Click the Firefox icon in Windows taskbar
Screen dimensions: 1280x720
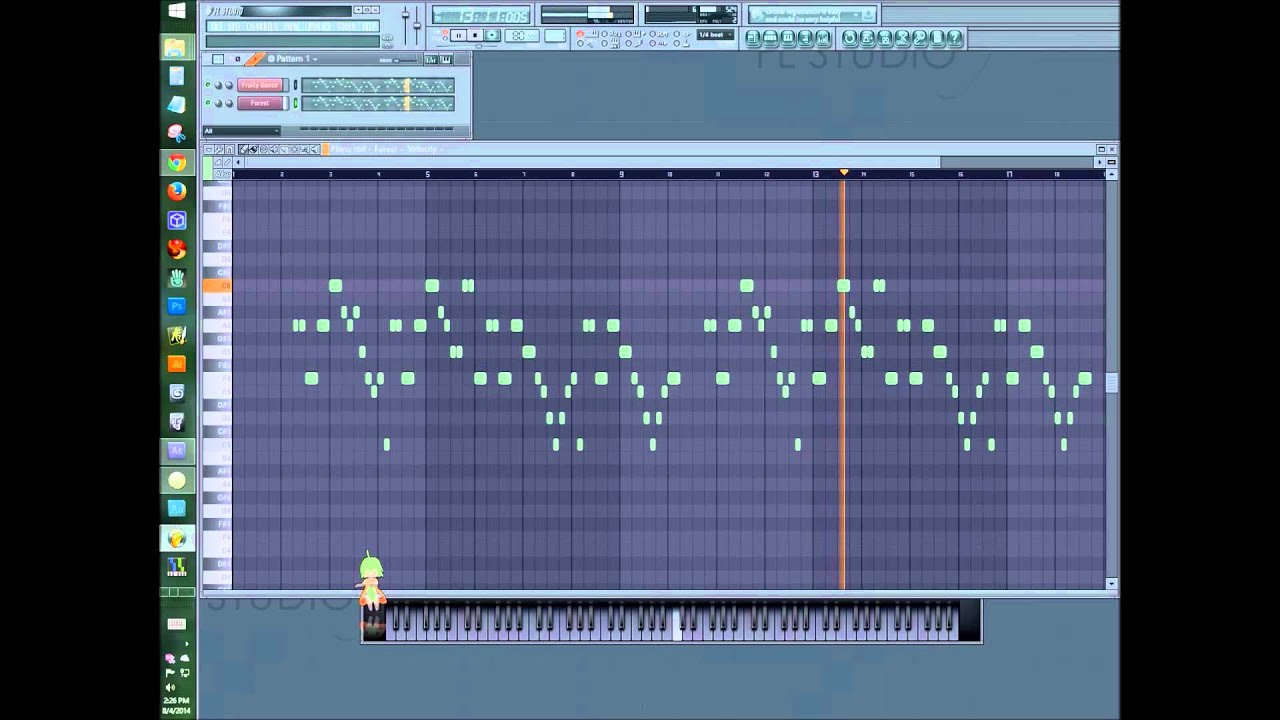point(177,191)
